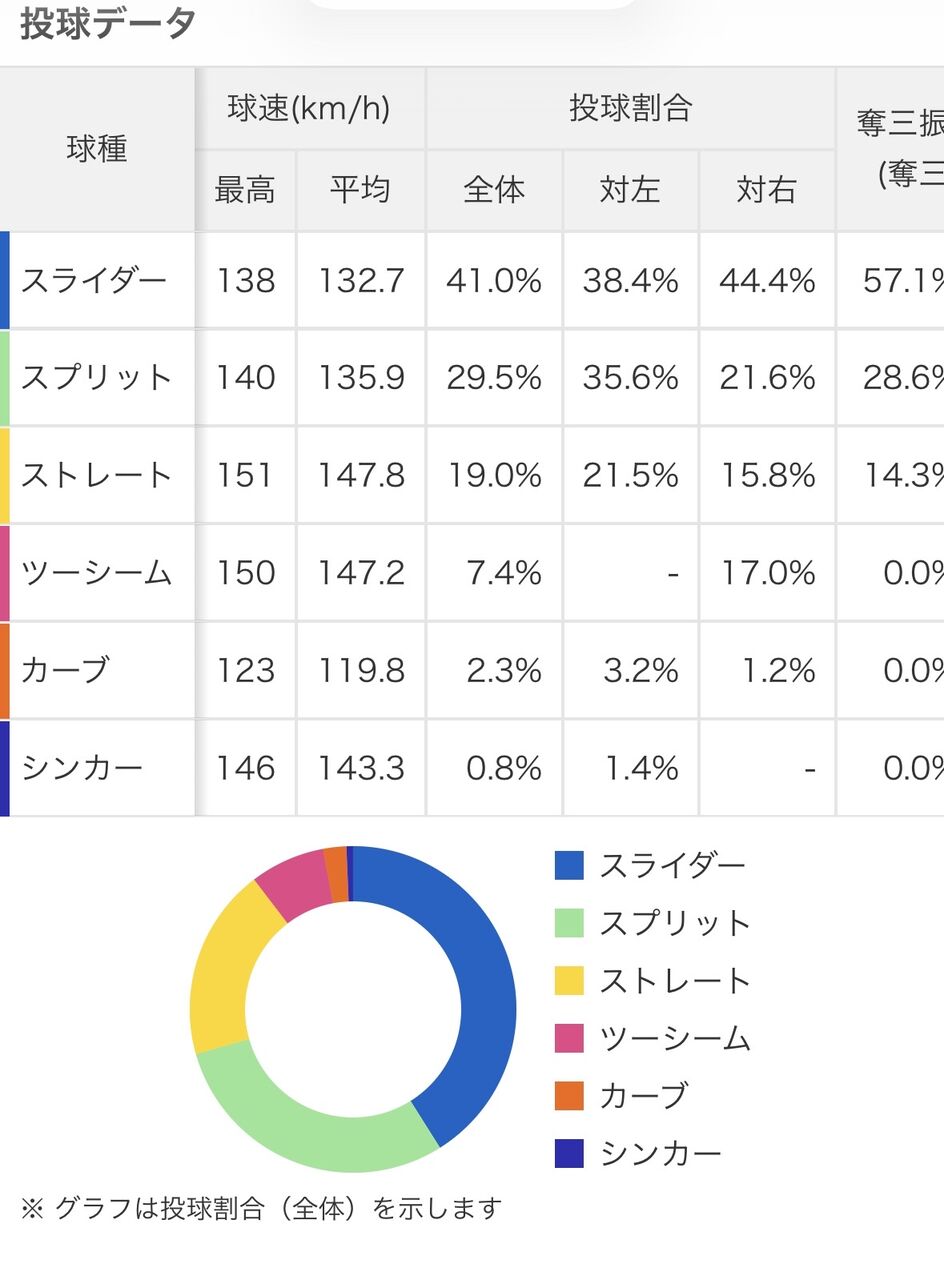944x1280 pixels.
Task: Select the ツーシーム row label
Action: pyautogui.click(x=96, y=573)
